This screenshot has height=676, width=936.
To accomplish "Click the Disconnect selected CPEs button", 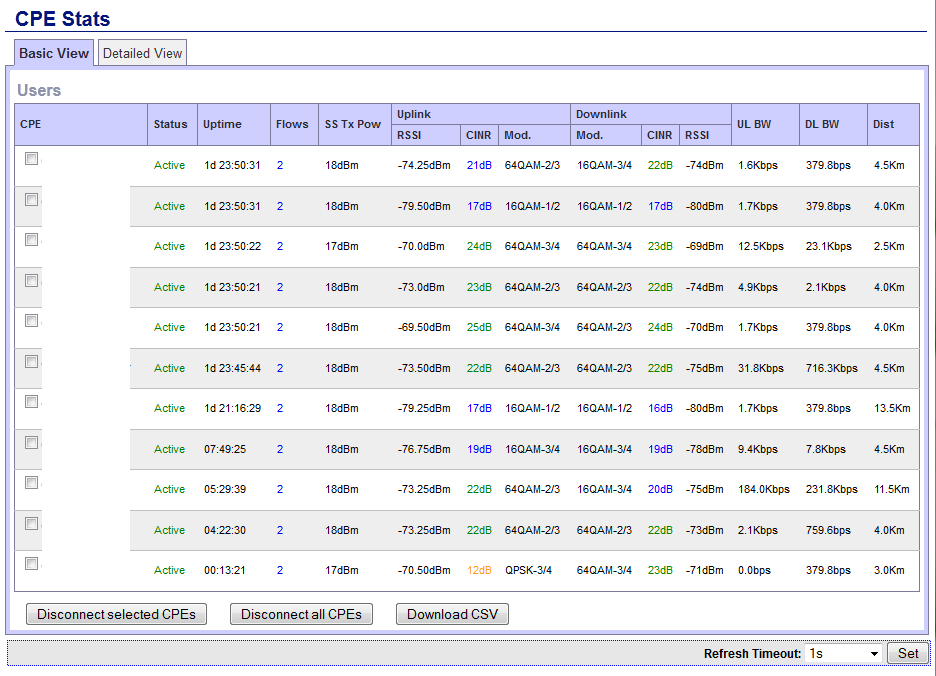I will tap(117, 614).
